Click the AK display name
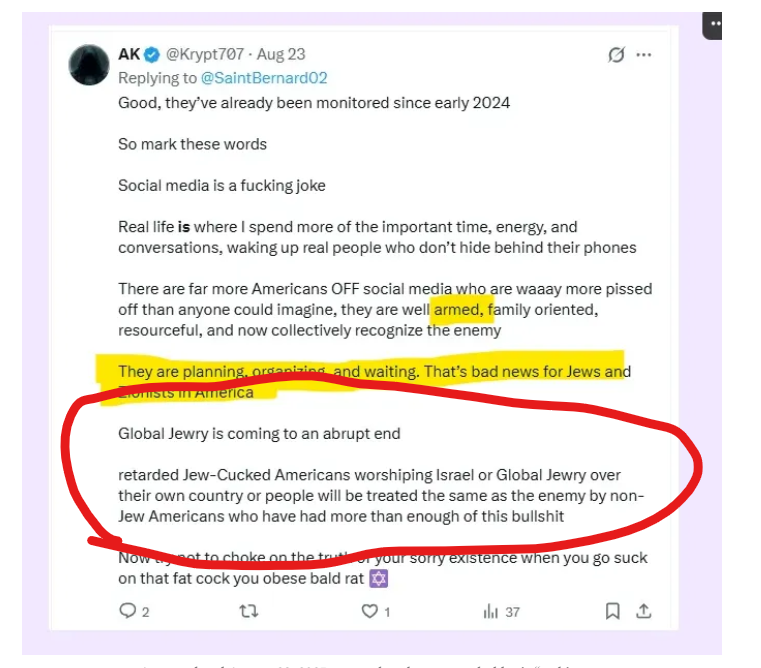This screenshot has width=761, height=668. pyautogui.click(x=128, y=56)
